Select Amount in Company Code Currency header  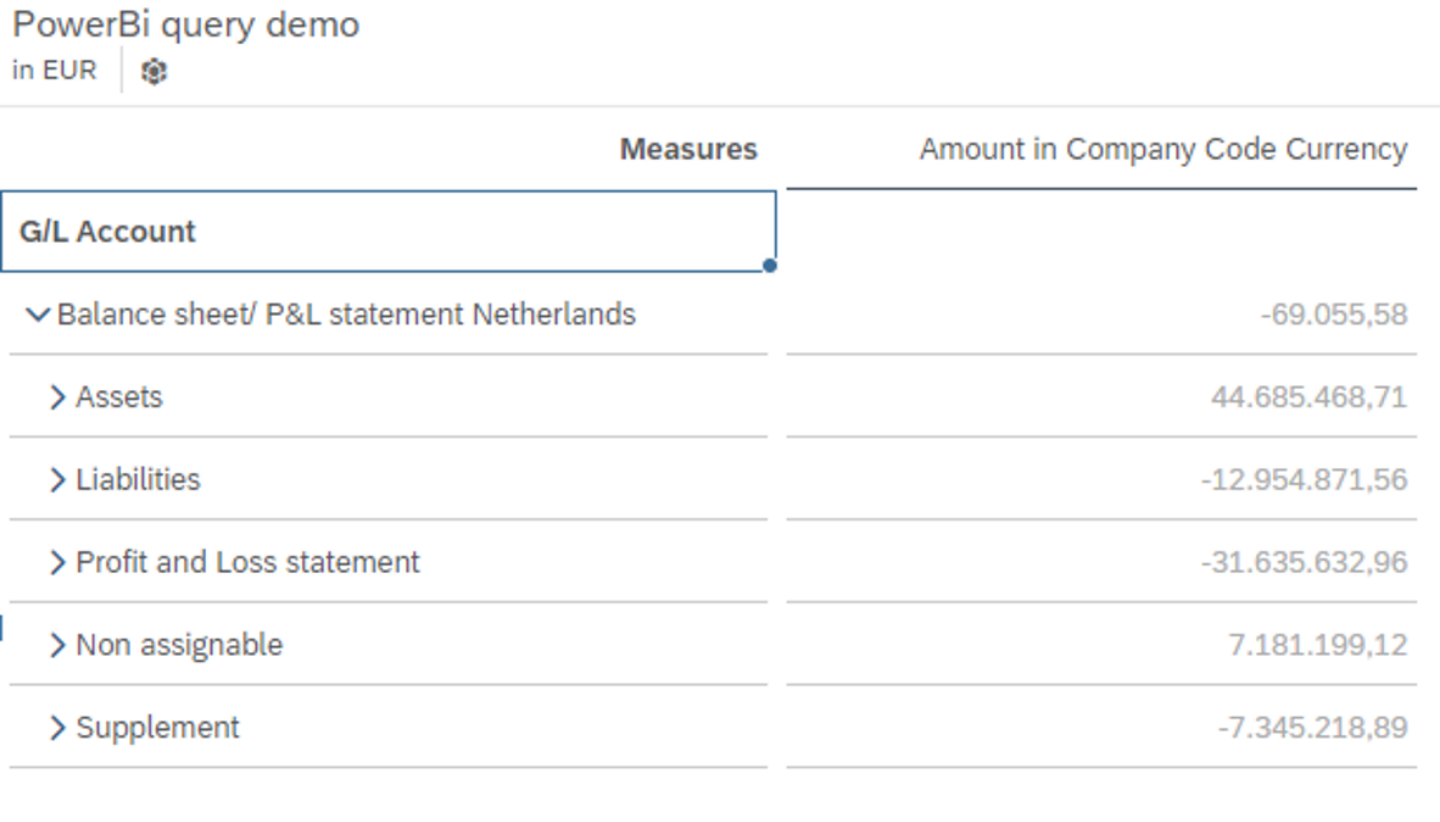[1163, 149]
